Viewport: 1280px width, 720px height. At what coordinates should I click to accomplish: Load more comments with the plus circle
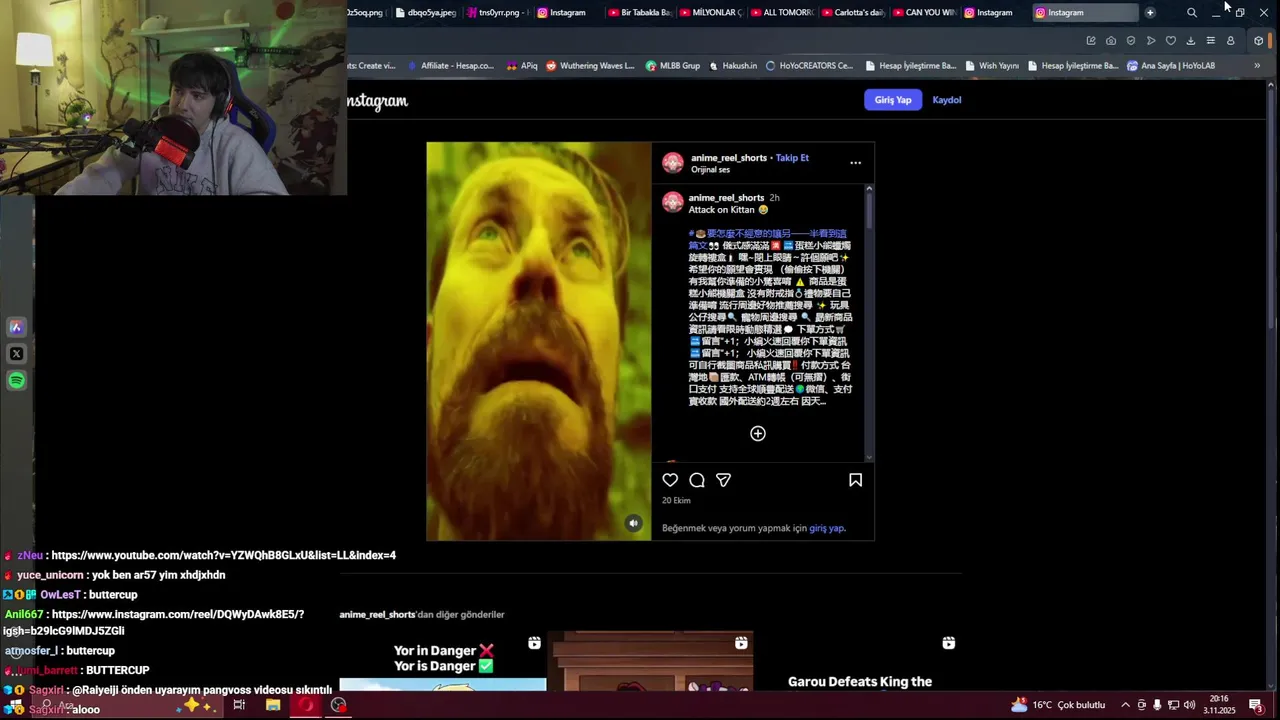tap(758, 433)
